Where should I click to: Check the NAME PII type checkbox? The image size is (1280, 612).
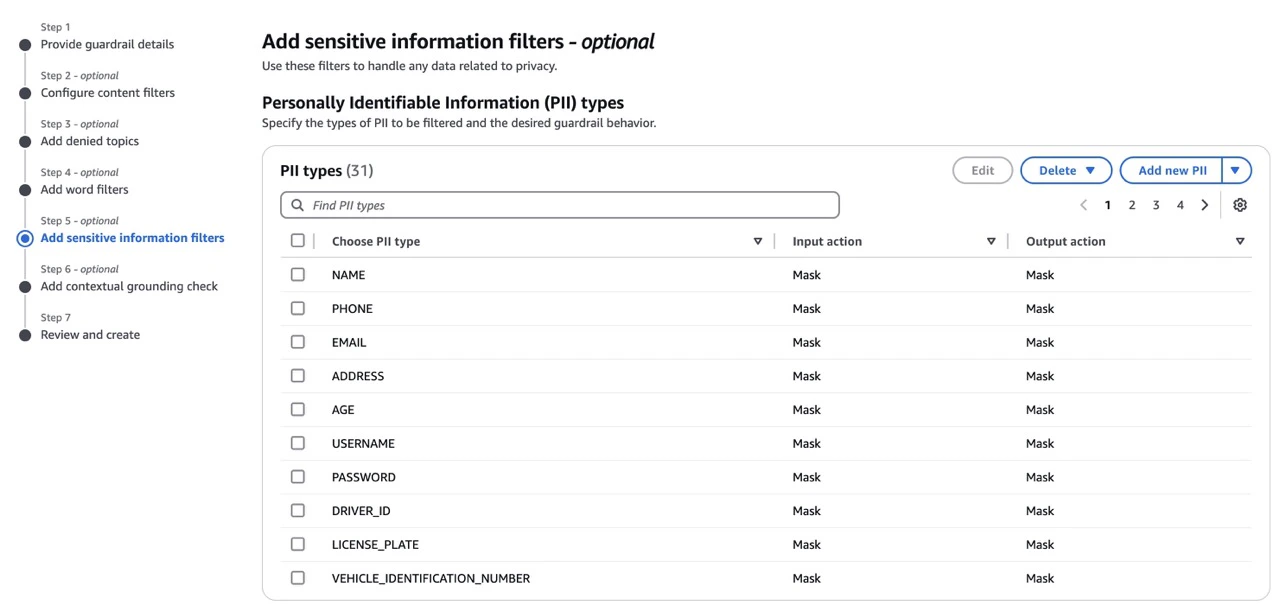[x=297, y=273]
